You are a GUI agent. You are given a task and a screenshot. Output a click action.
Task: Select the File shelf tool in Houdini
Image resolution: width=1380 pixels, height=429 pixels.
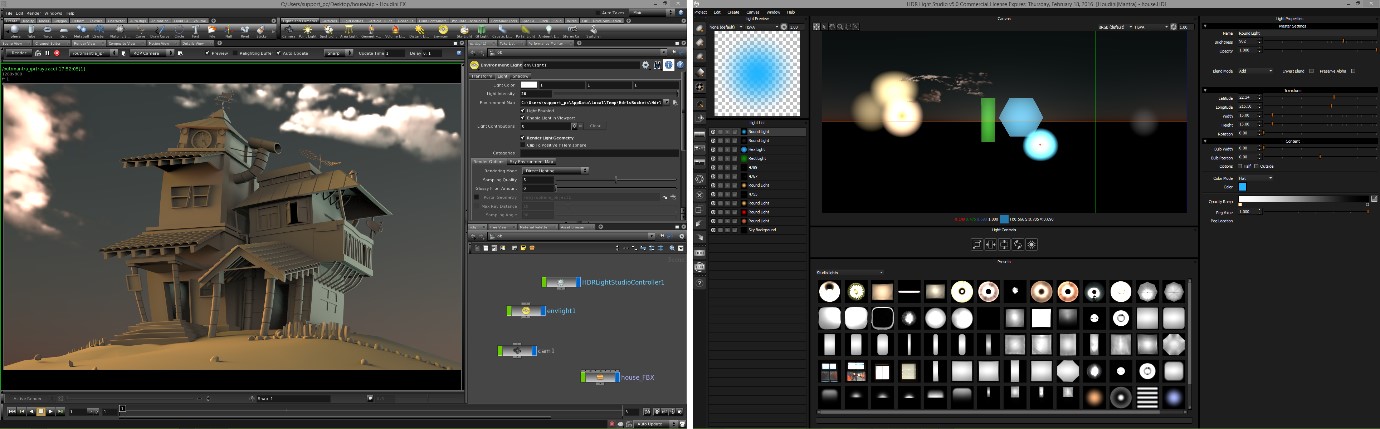click(x=212, y=31)
